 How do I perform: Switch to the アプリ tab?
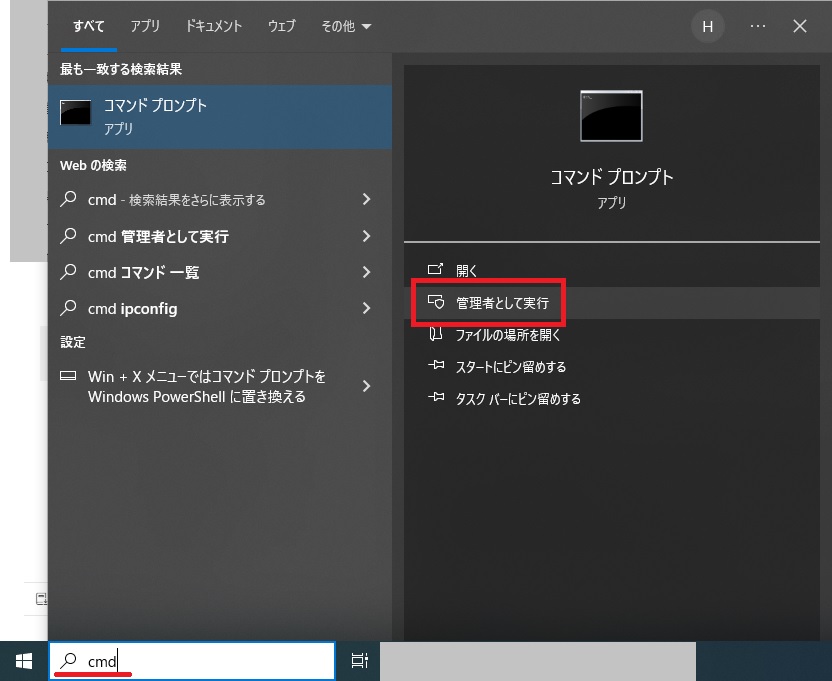pos(145,27)
